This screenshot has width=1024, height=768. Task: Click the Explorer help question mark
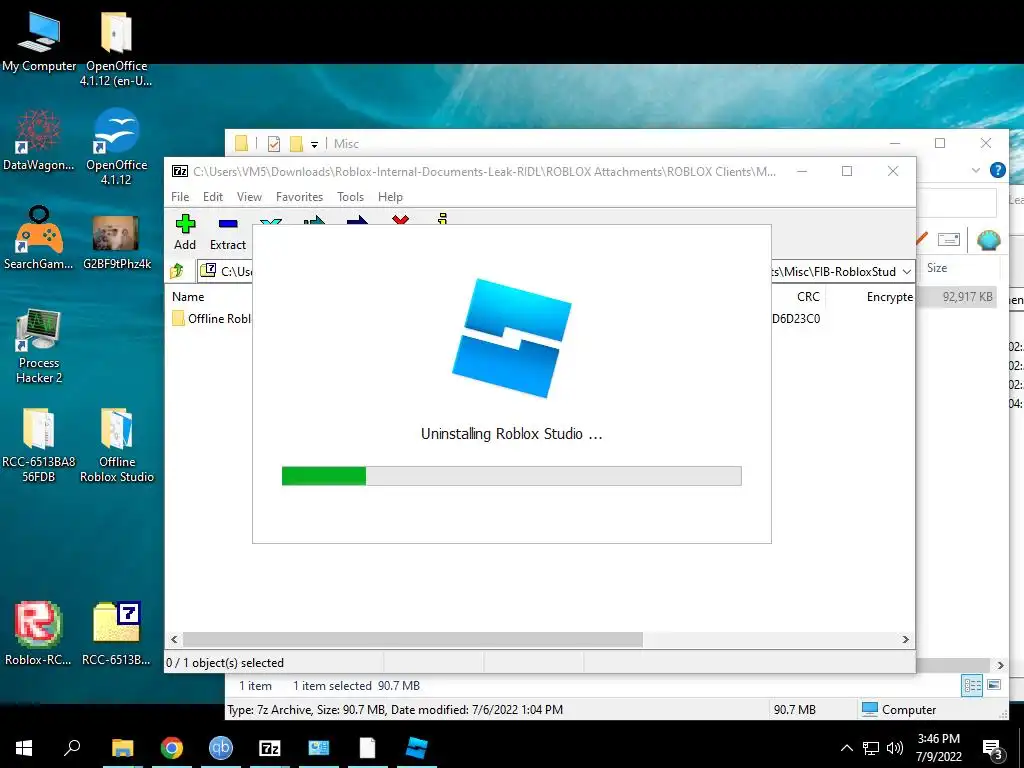(x=998, y=170)
